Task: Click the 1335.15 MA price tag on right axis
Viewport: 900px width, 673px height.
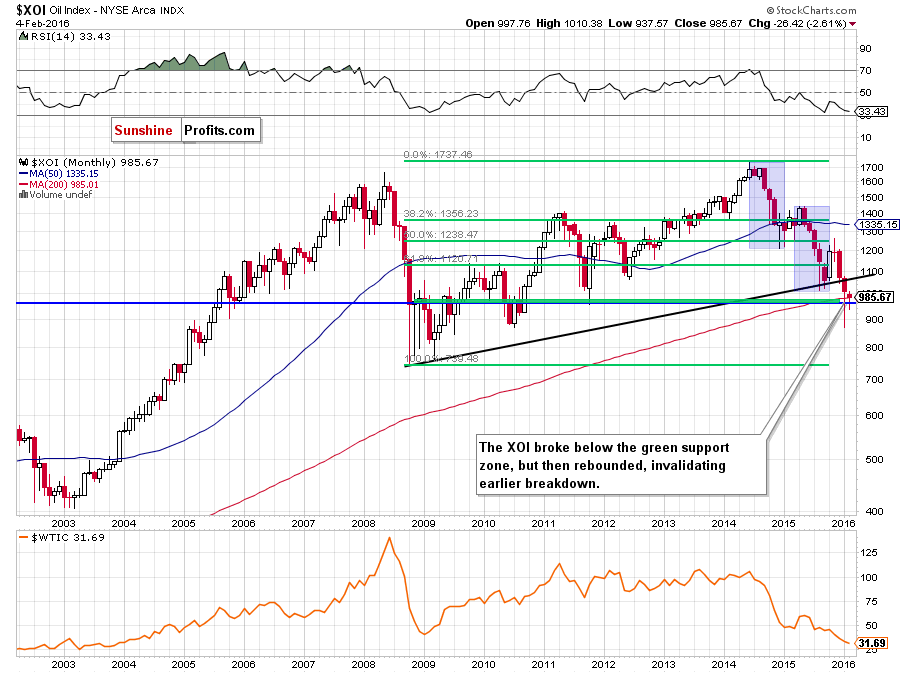Action: [878, 224]
